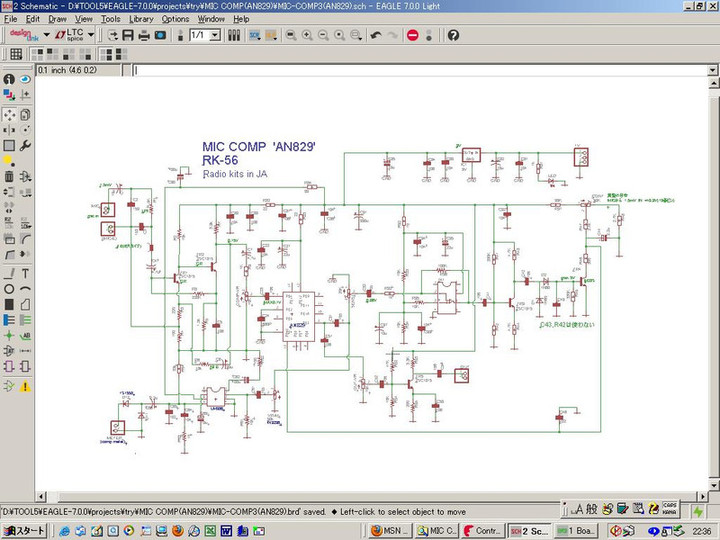Open the Help question mark icon
This screenshot has width=720, height=540.
[453, 35]
